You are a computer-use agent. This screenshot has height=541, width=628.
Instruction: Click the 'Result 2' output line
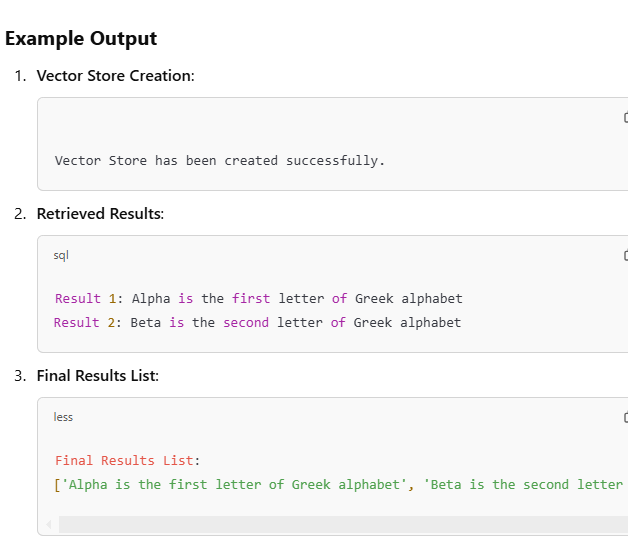257,322
